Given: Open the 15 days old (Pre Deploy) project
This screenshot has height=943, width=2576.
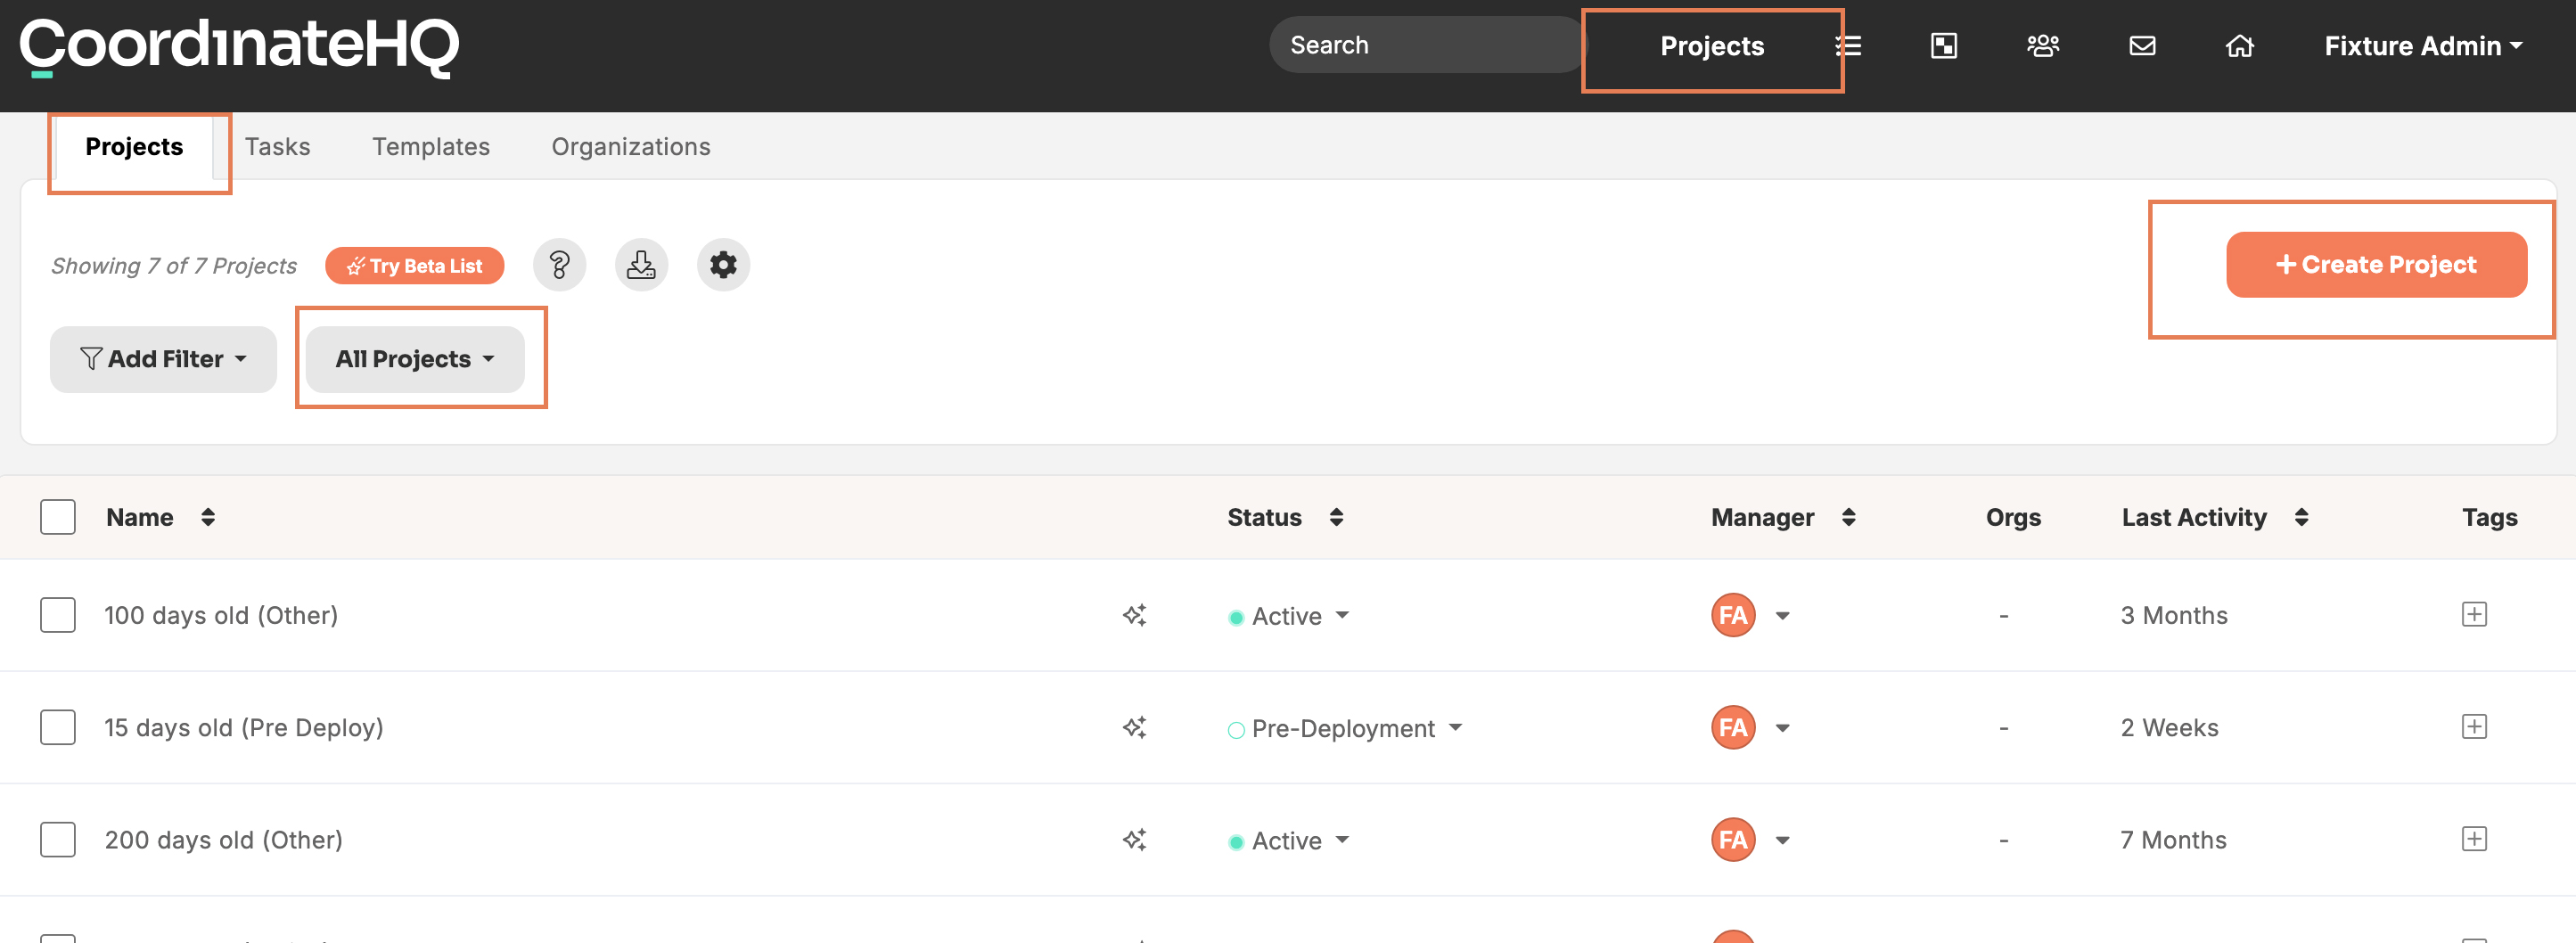Looking at the screenshot, I should pos(244,727).
